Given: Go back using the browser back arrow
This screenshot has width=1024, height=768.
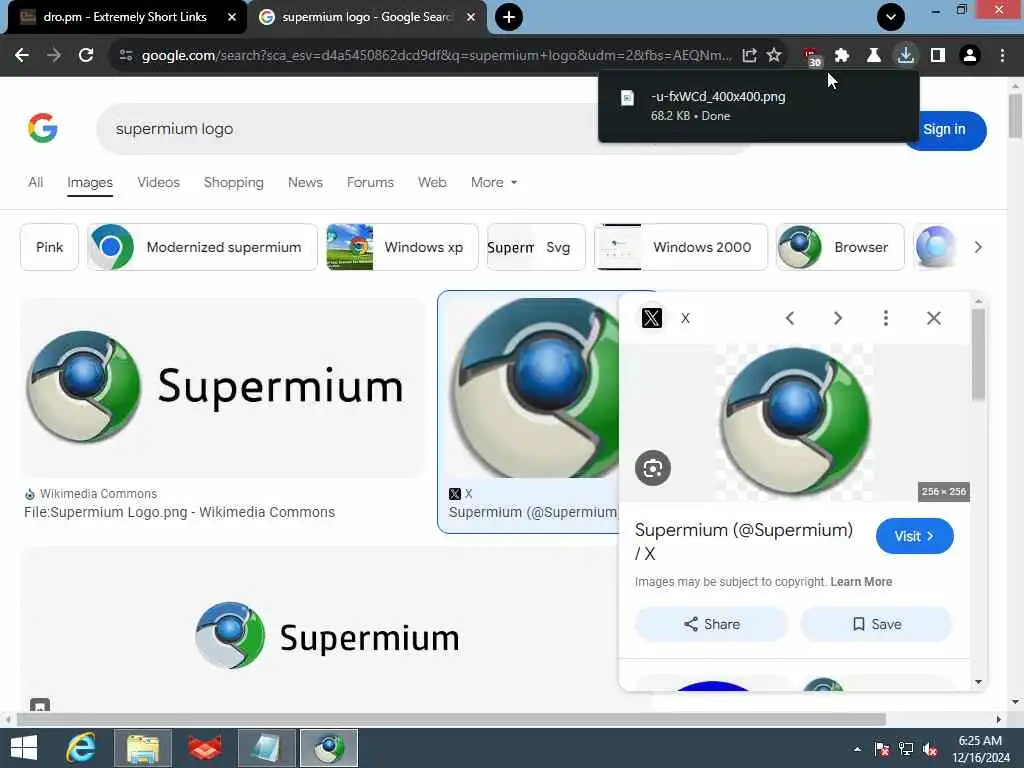Looking at the screenshot, I should [22, 56].
